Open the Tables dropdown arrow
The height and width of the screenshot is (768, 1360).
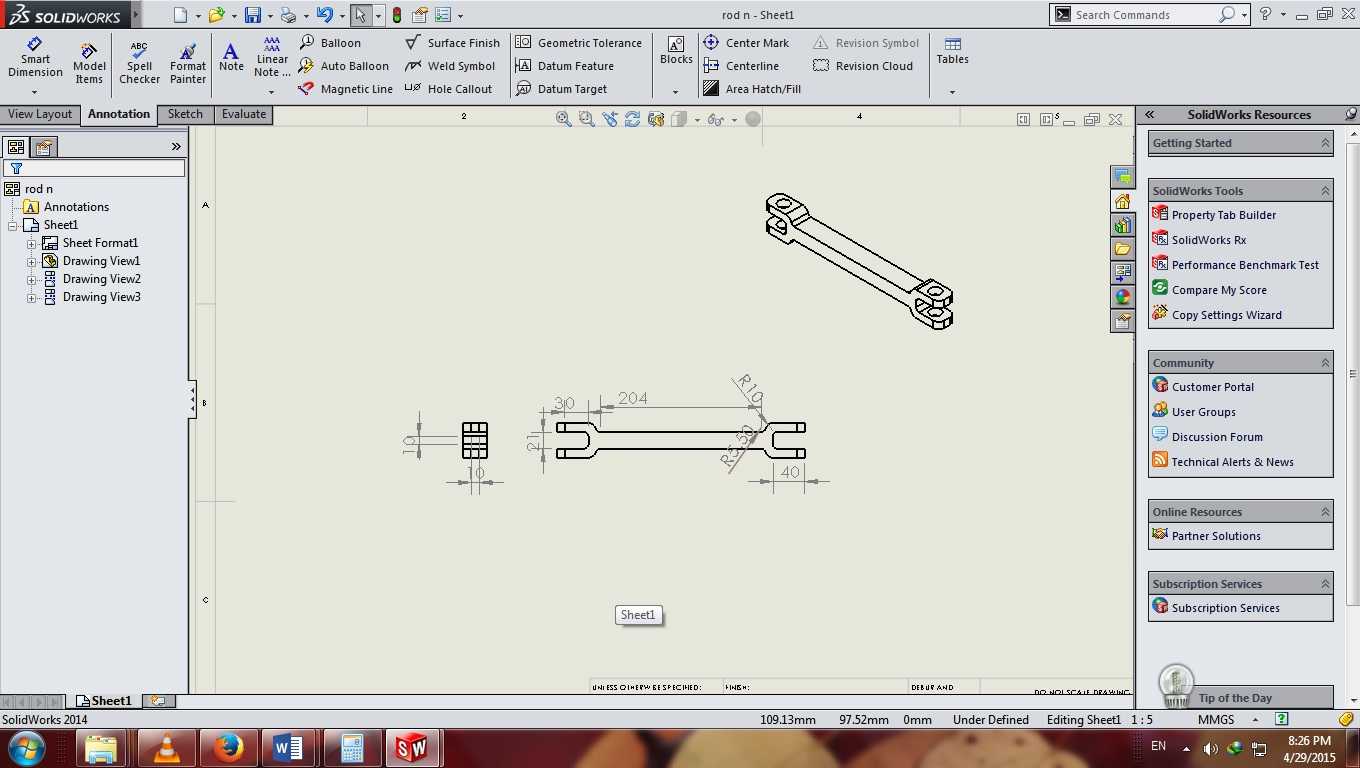point(952,92)
